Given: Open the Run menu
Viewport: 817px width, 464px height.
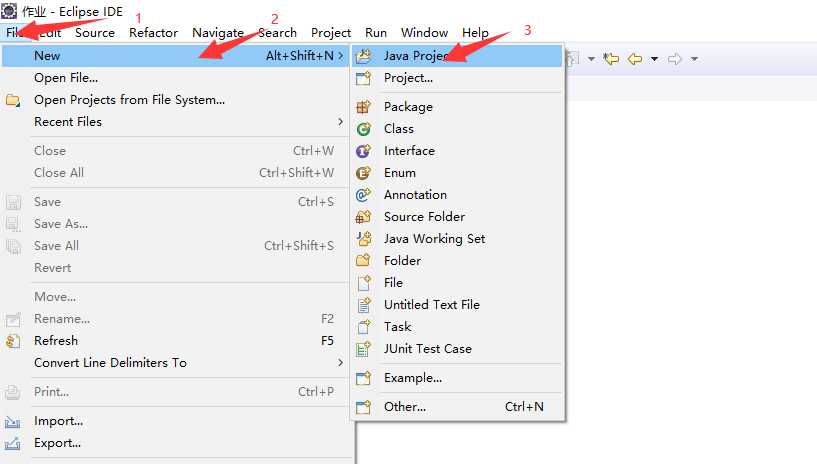Looking at the screenshot, I should tap(376, 32).
